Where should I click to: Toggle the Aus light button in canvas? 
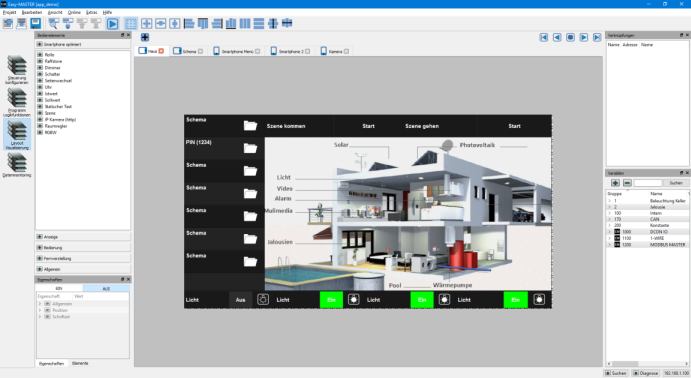pos(240,300)
